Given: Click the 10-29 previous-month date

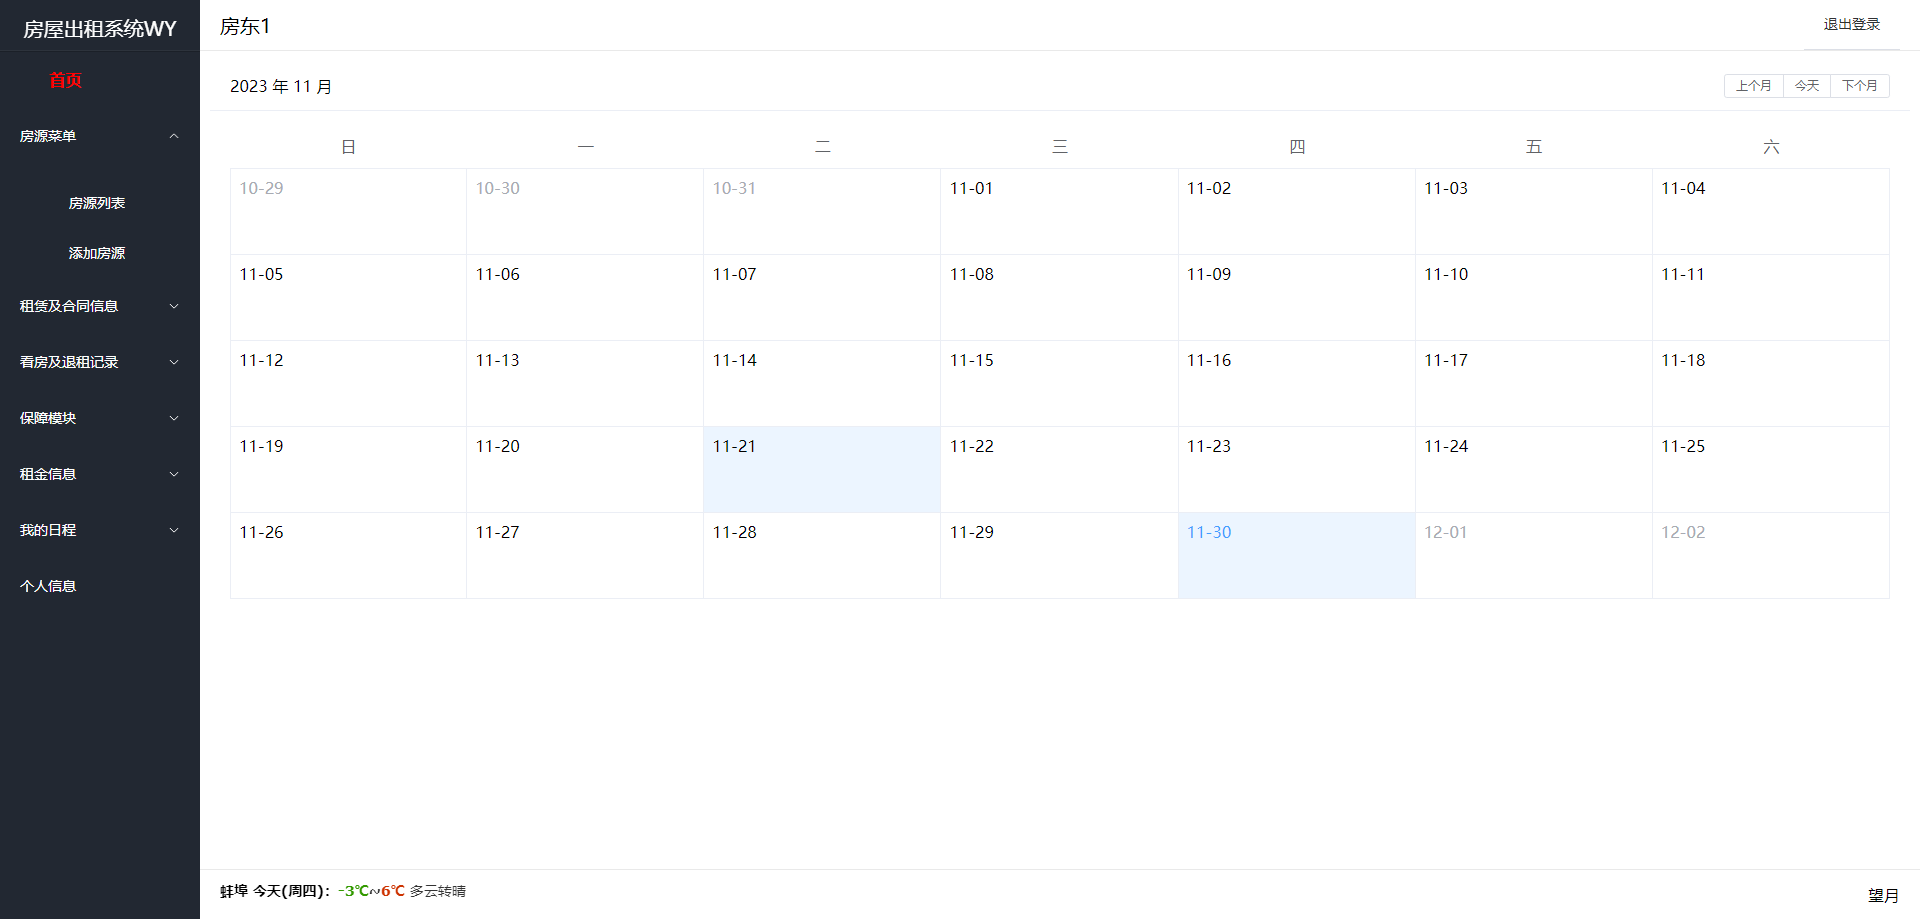Looking at the screenshot, I should [x=348, y=211].
